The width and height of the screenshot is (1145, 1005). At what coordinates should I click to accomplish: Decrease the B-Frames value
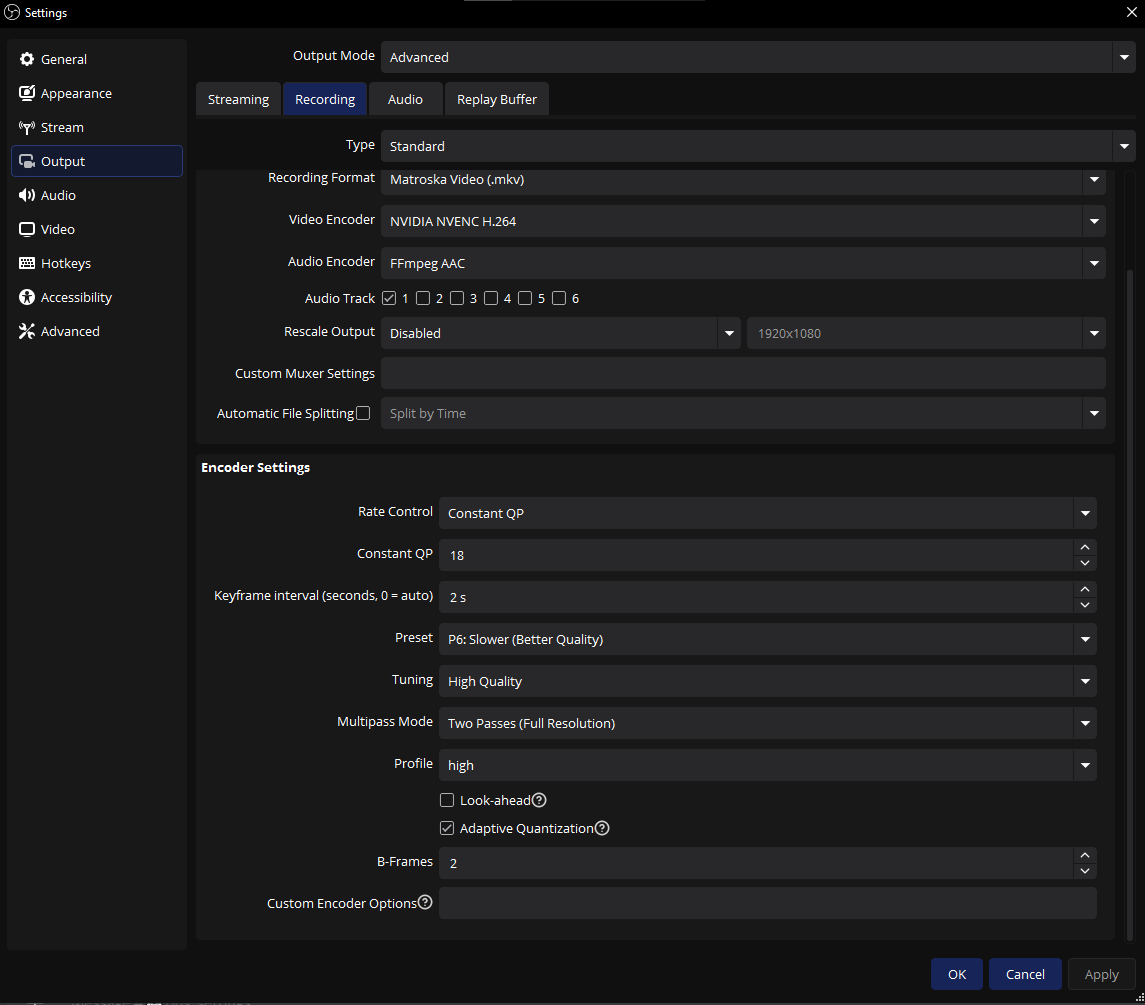point(1085,871)
